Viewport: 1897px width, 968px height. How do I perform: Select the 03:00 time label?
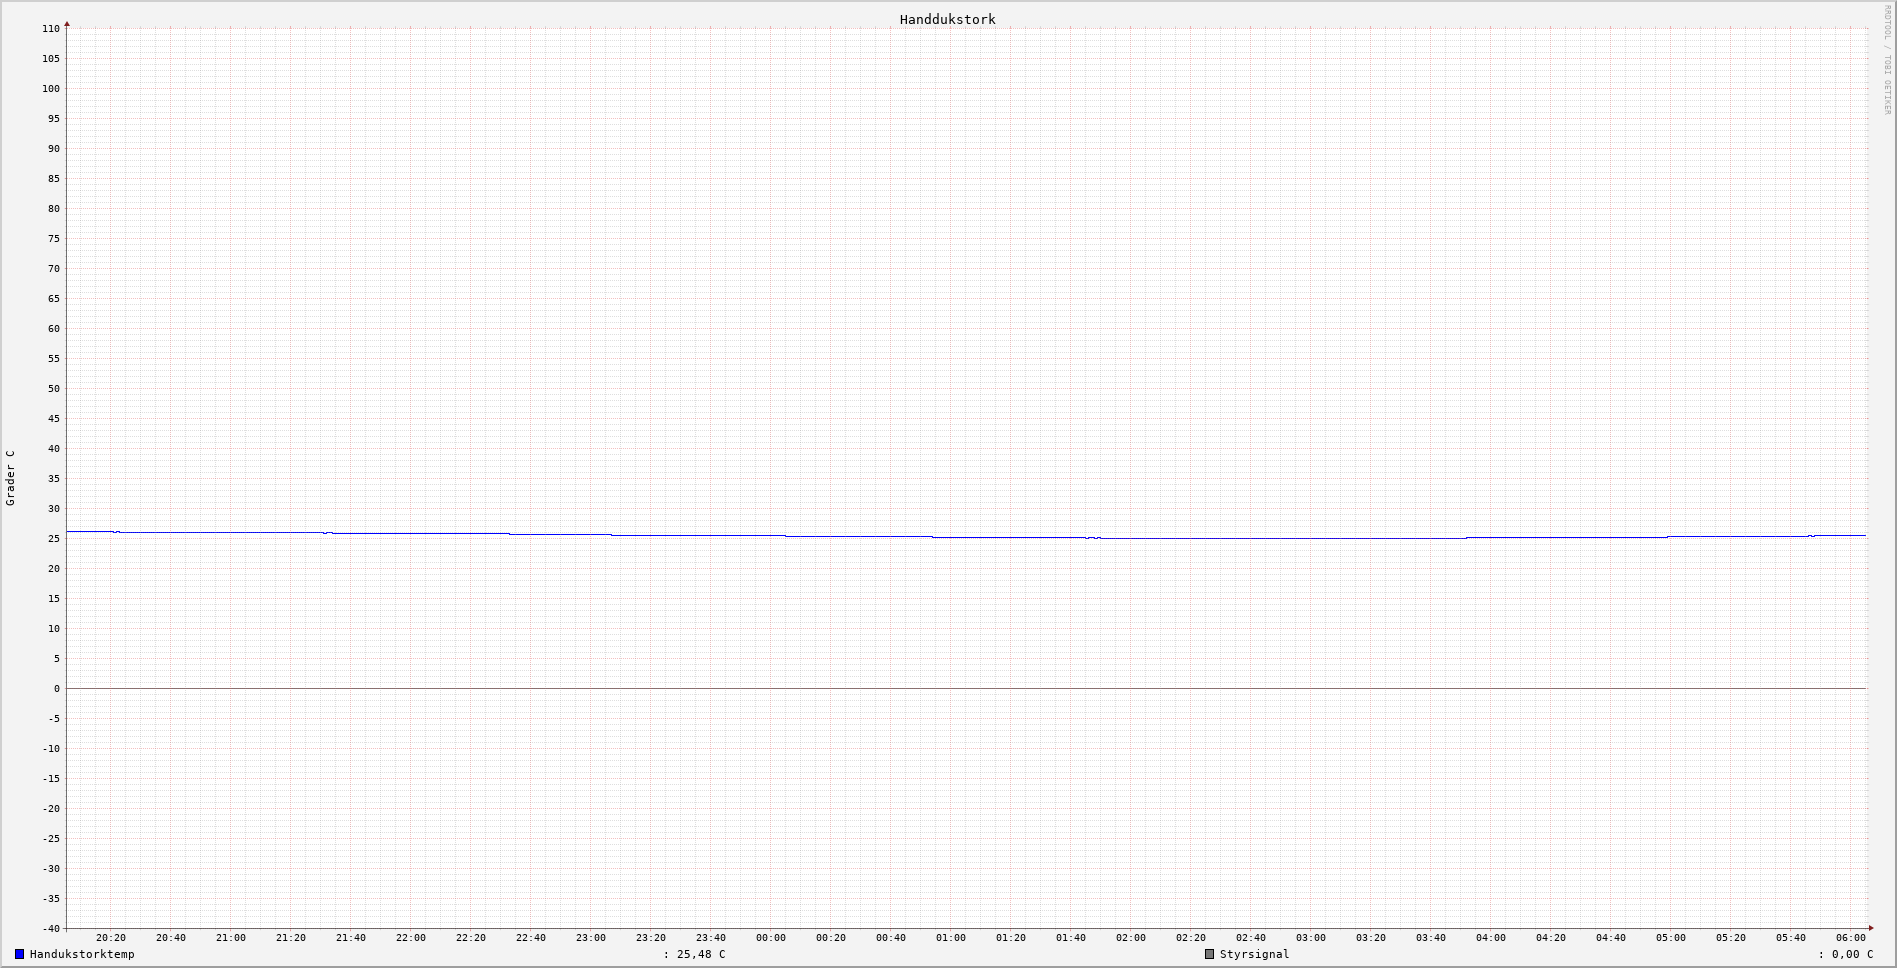tap(1311, 938)
